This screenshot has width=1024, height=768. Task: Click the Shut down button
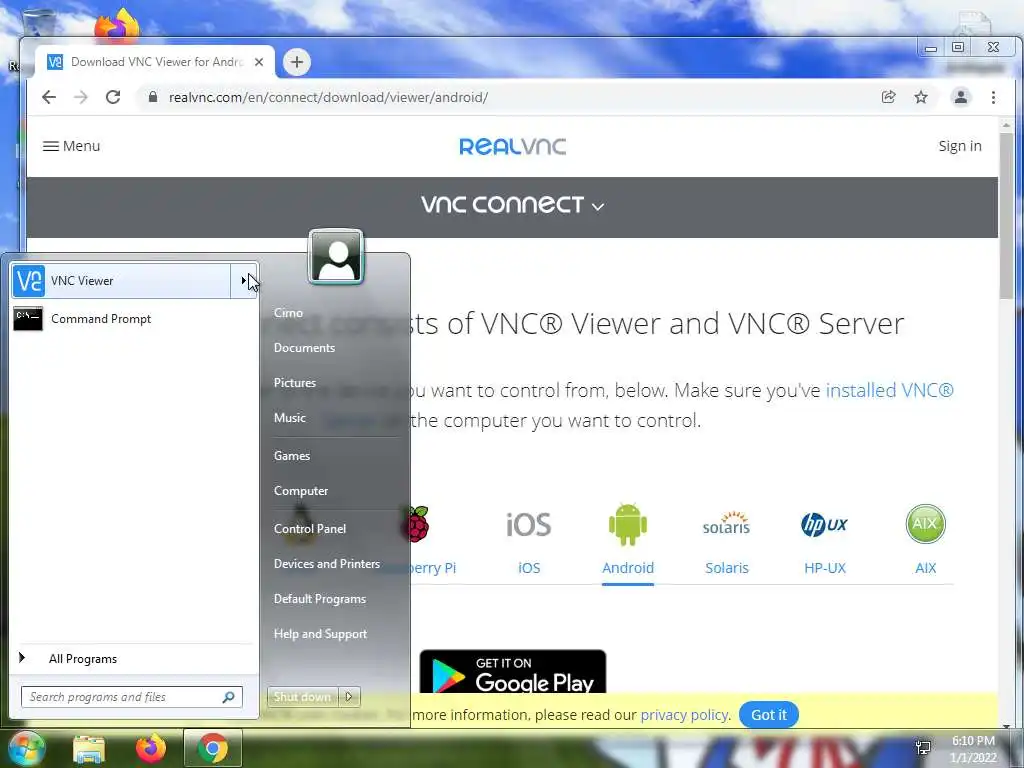pyautogui.click(x=303, y=697)
